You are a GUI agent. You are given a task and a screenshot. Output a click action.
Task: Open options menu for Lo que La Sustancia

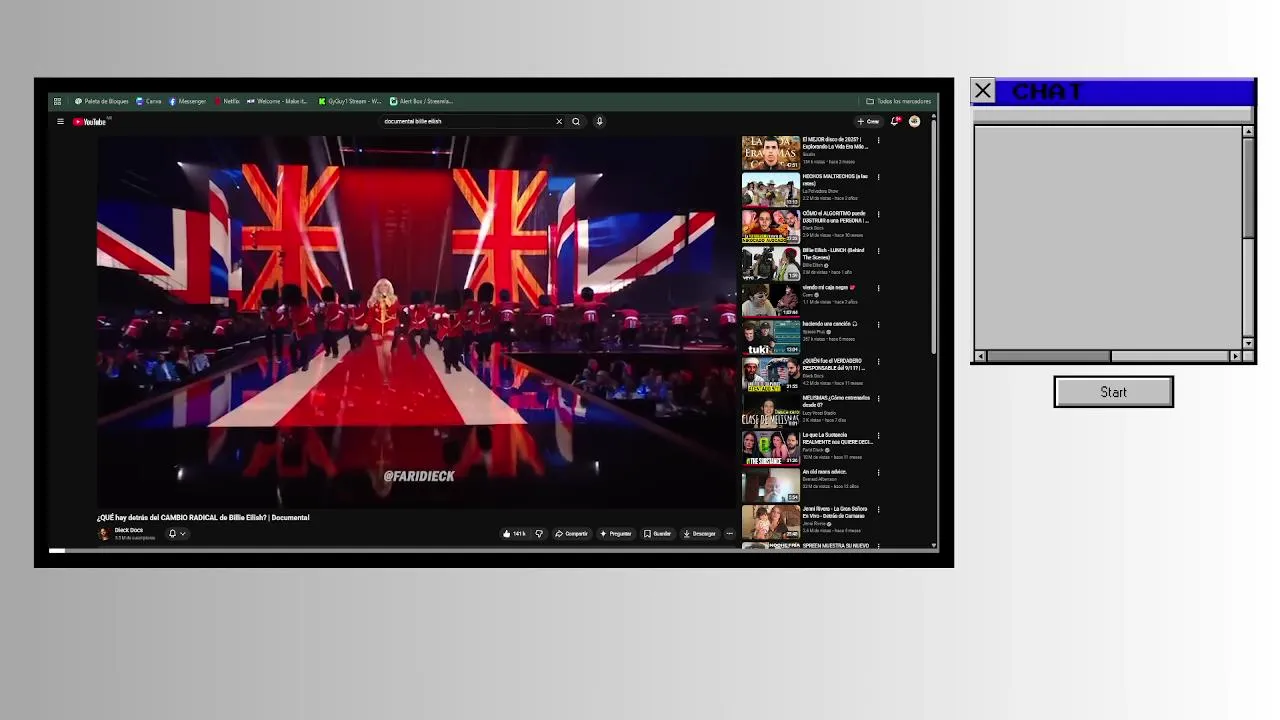tap(878, 436)
